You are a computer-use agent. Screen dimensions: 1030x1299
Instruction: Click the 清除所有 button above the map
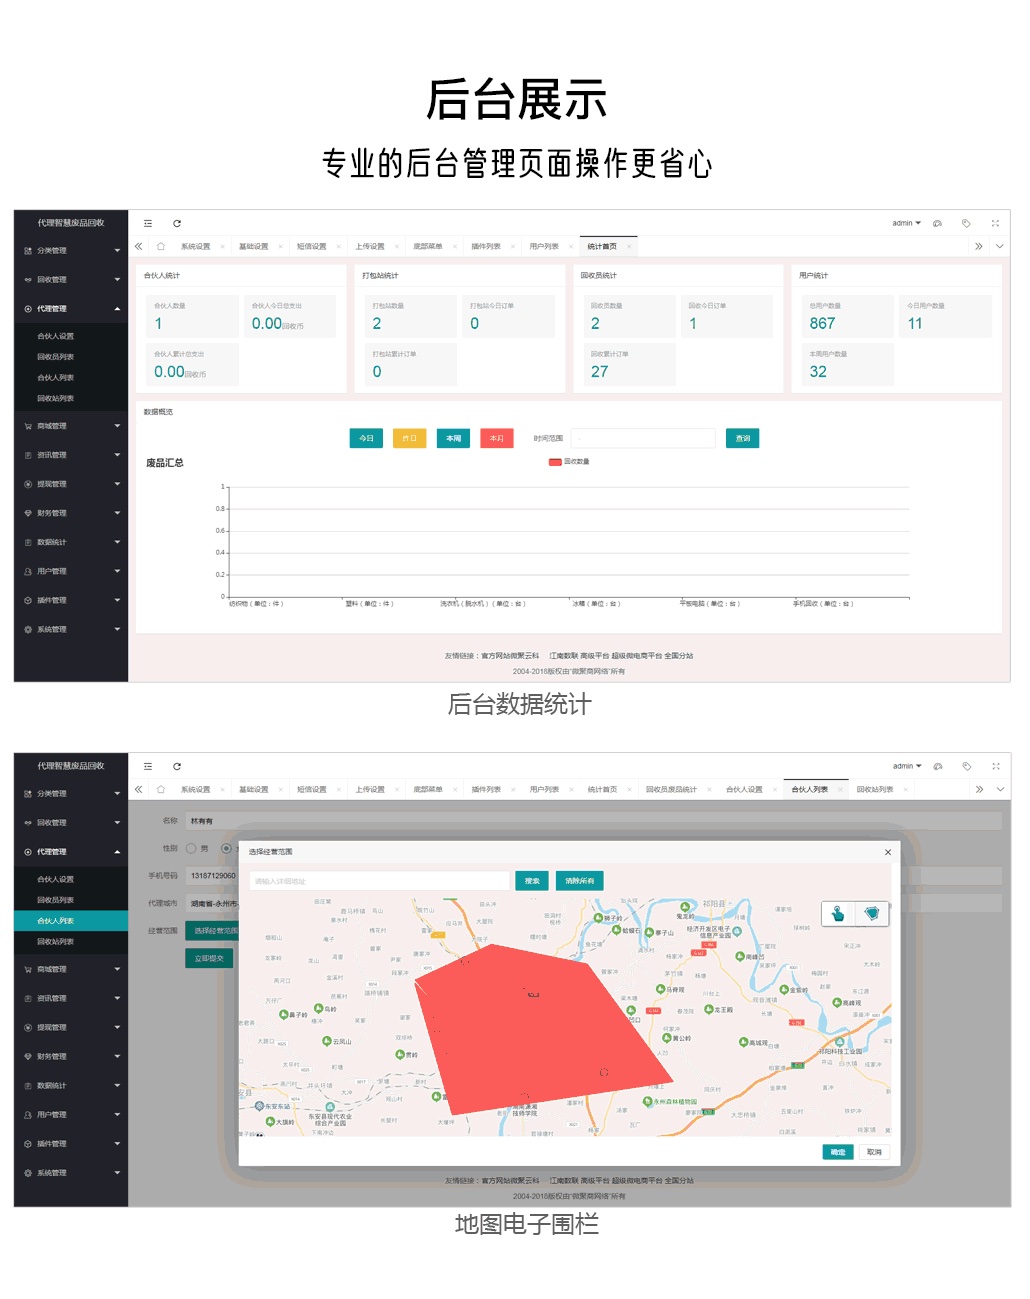(579, 881)
